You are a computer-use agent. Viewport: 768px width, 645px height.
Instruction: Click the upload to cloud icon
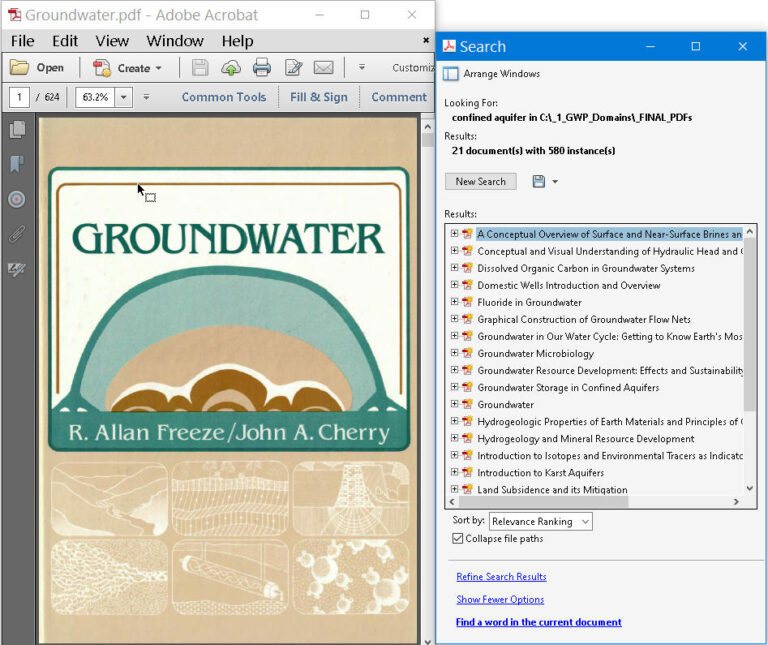coord(231,68)
